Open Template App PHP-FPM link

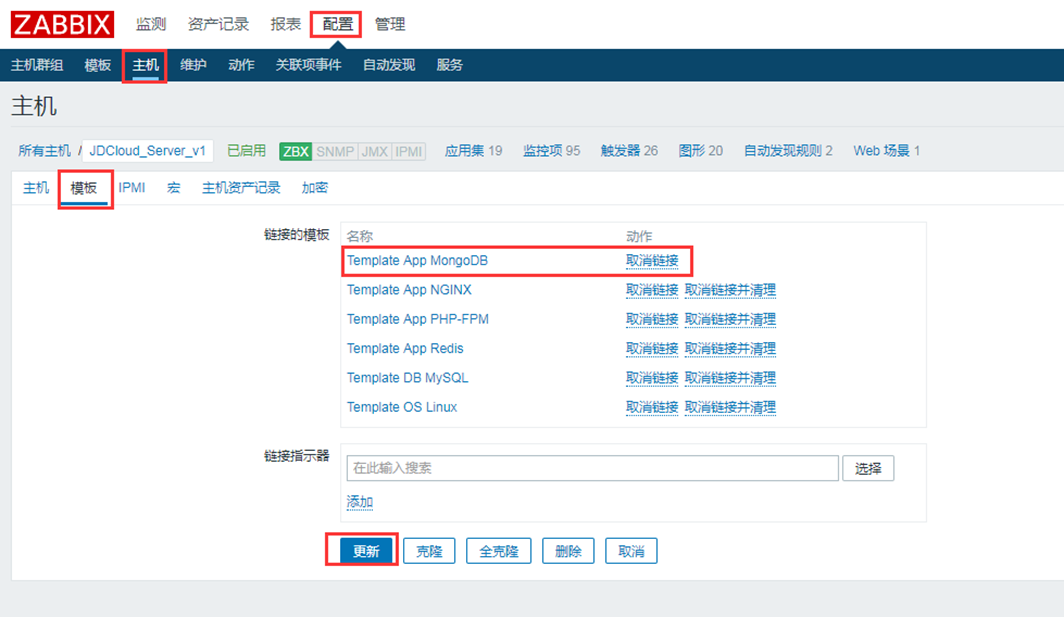(x=418, y=319)
